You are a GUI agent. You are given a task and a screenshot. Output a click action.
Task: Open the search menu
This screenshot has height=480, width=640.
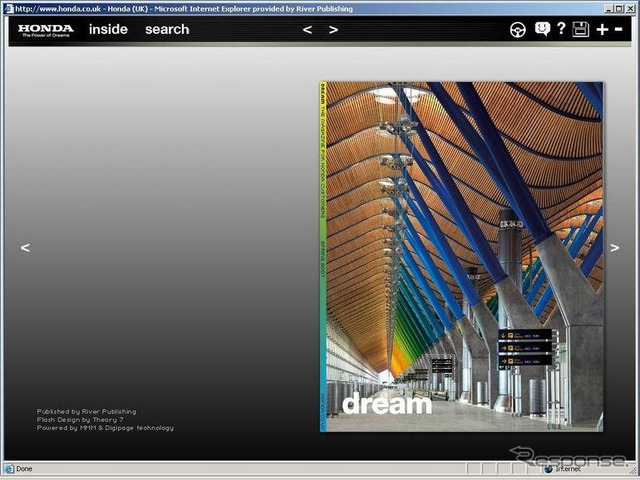(x=167, y=29)
